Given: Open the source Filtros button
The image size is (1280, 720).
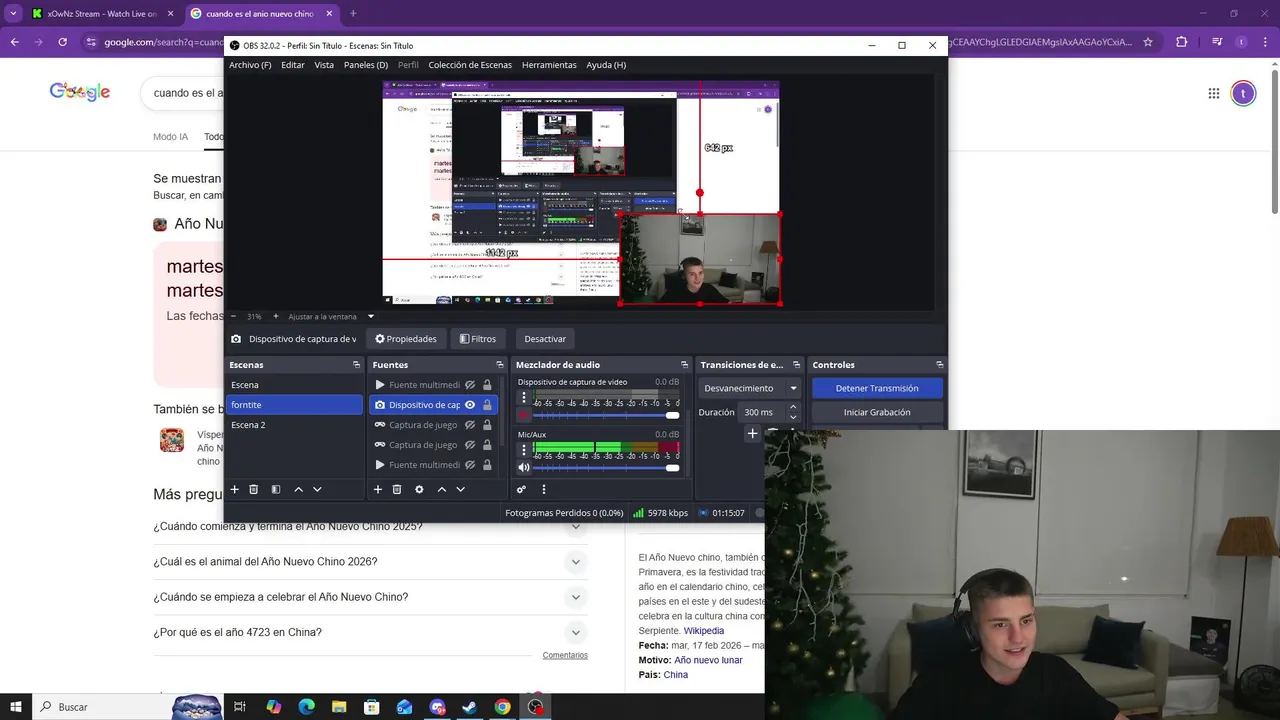Looking at the screenshot, I should [x=478, y=339].
